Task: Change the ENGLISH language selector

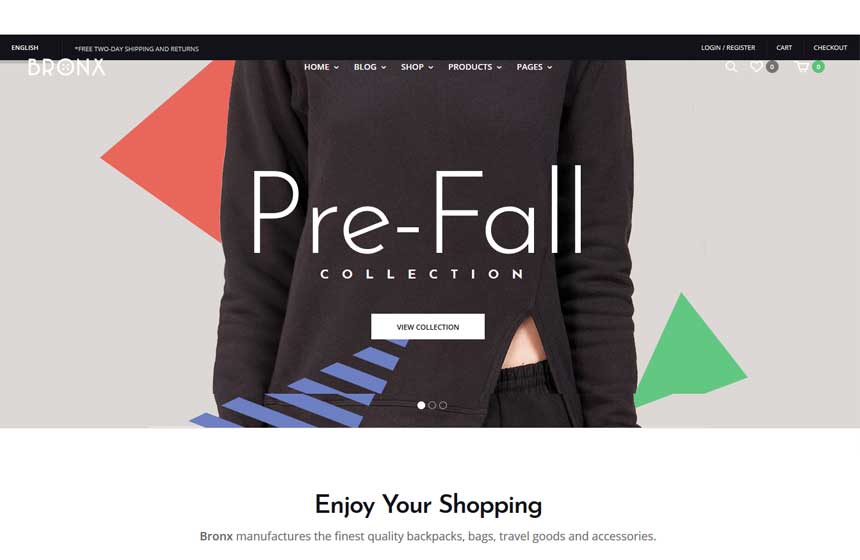Action: tap(25, 48)
